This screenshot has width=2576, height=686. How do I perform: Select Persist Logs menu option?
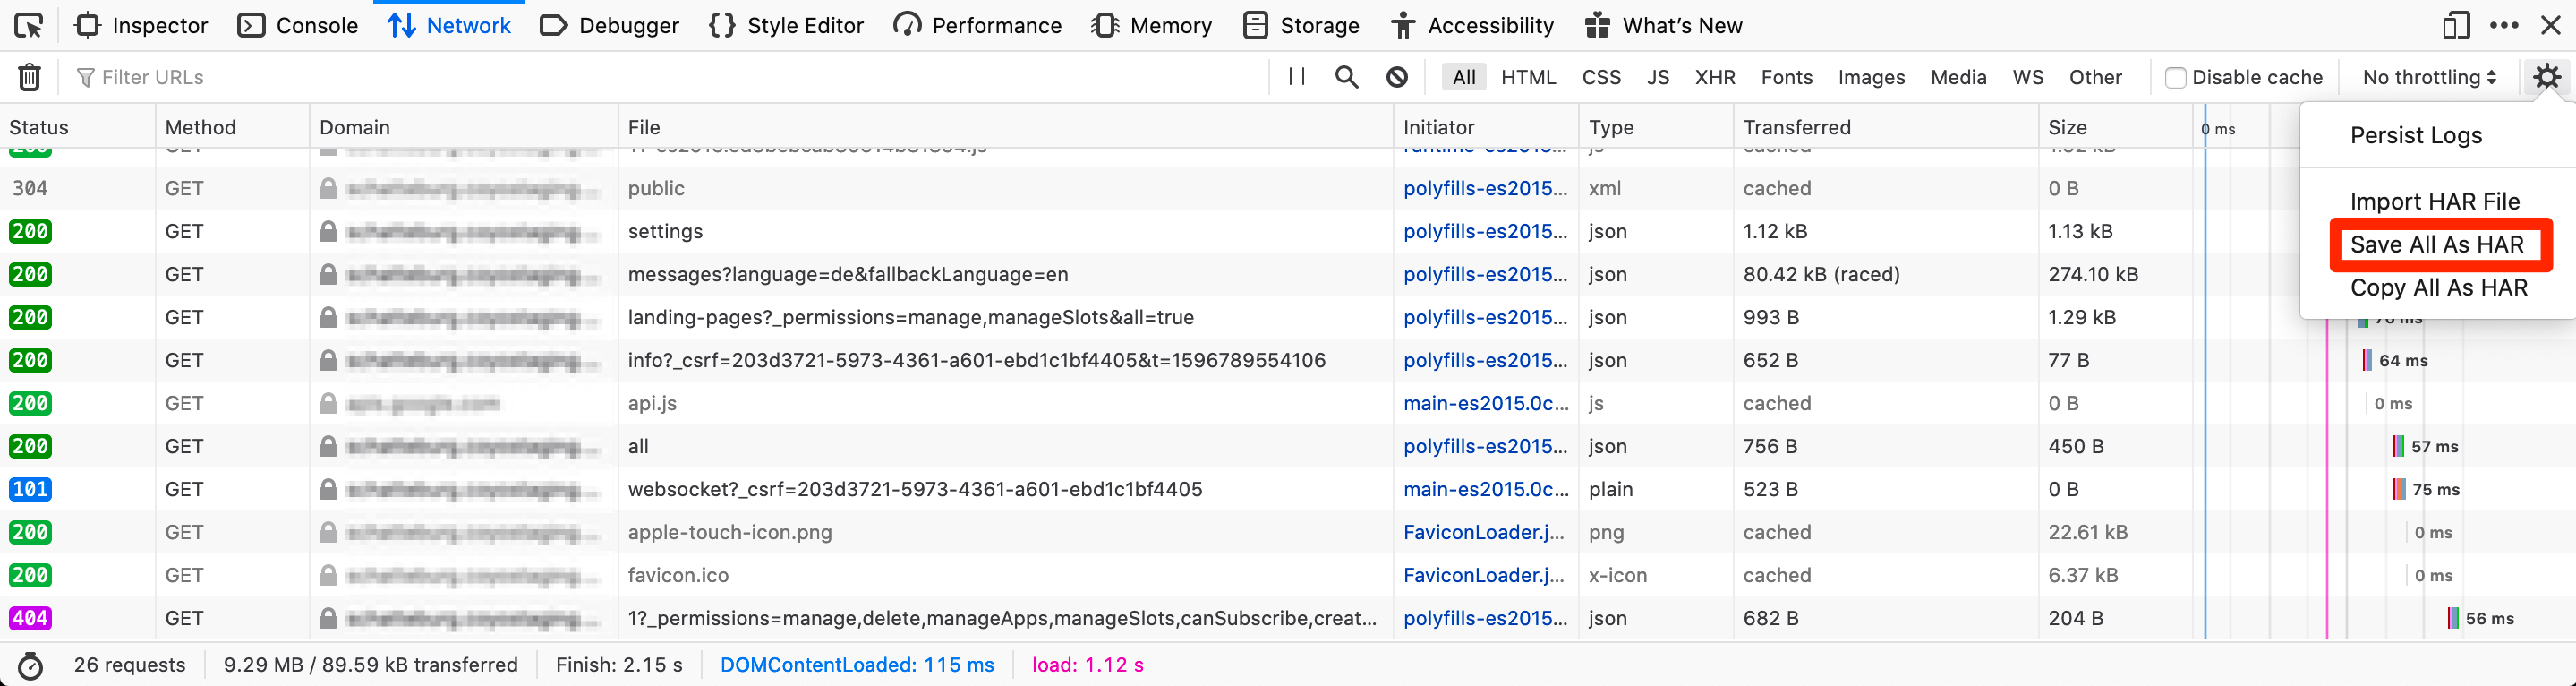[2415, 135]
